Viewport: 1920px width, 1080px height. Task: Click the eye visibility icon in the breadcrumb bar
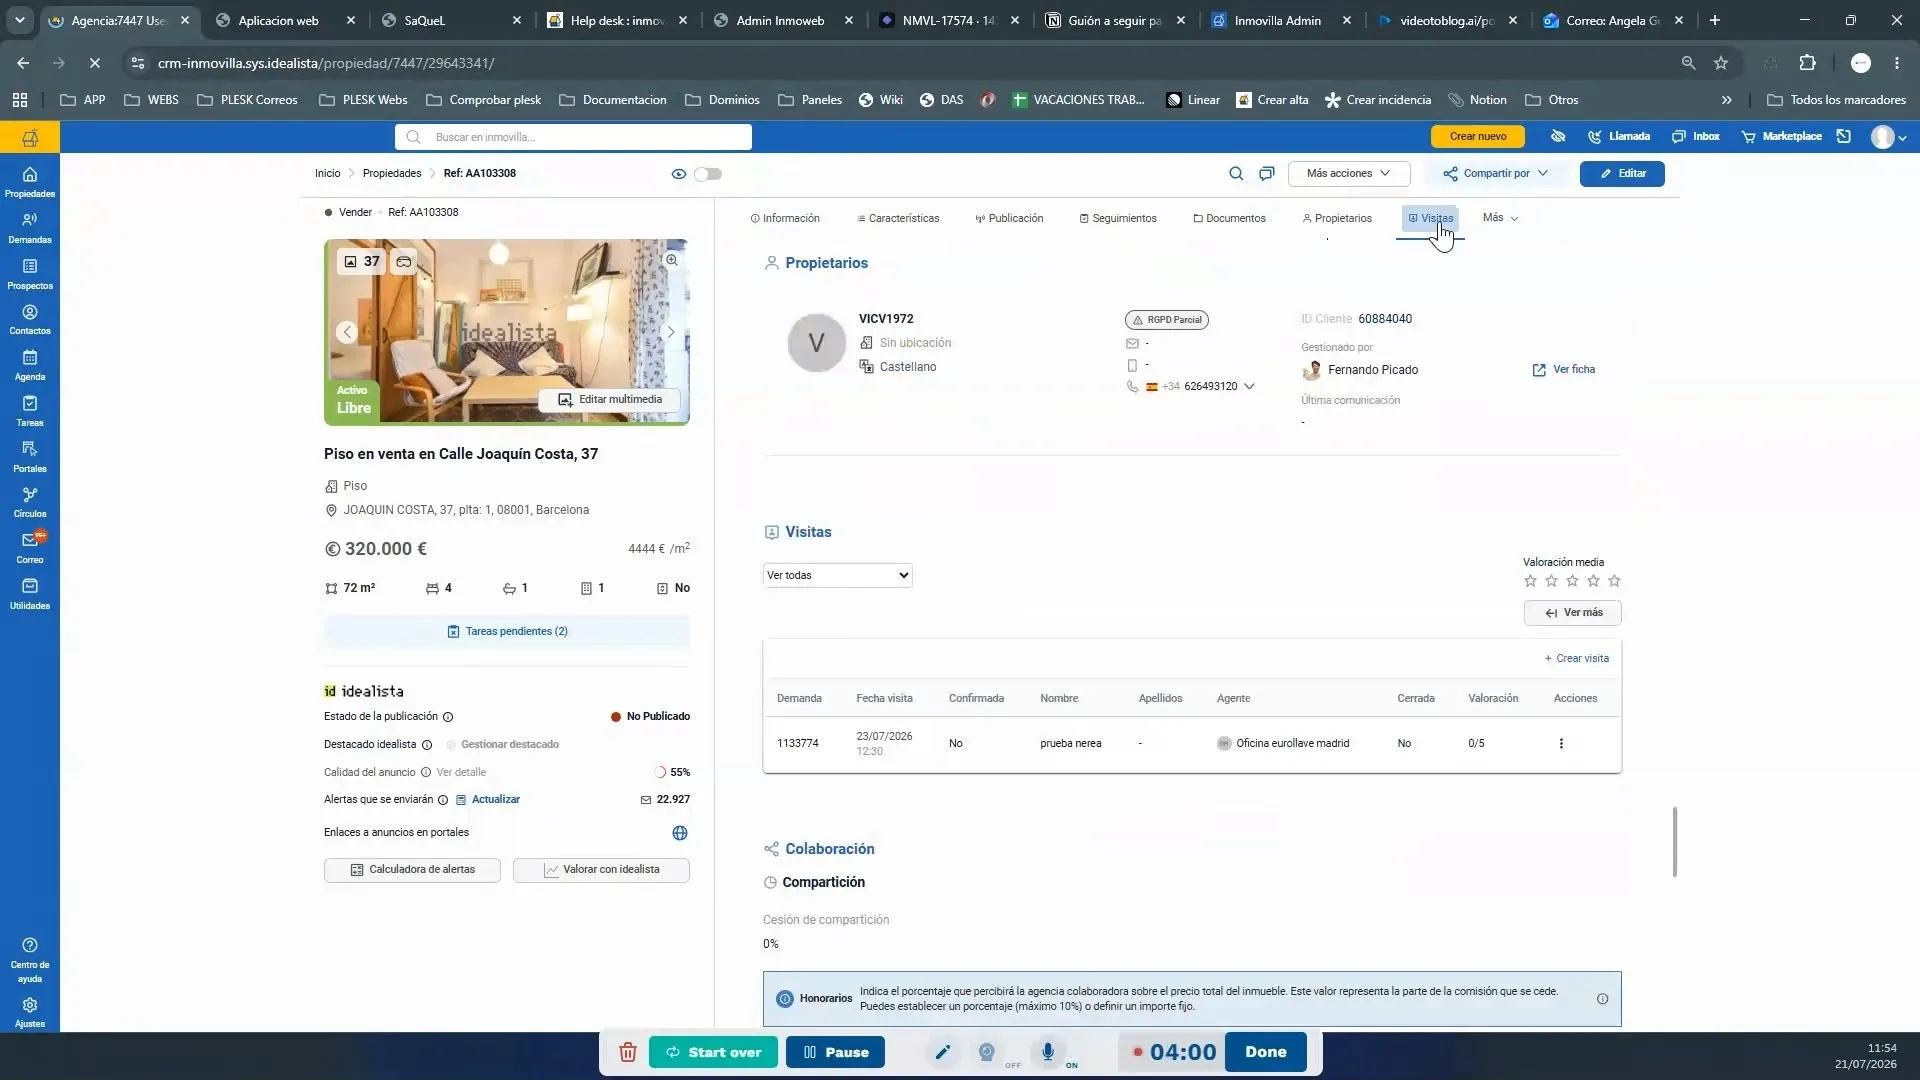click(679, 174)
